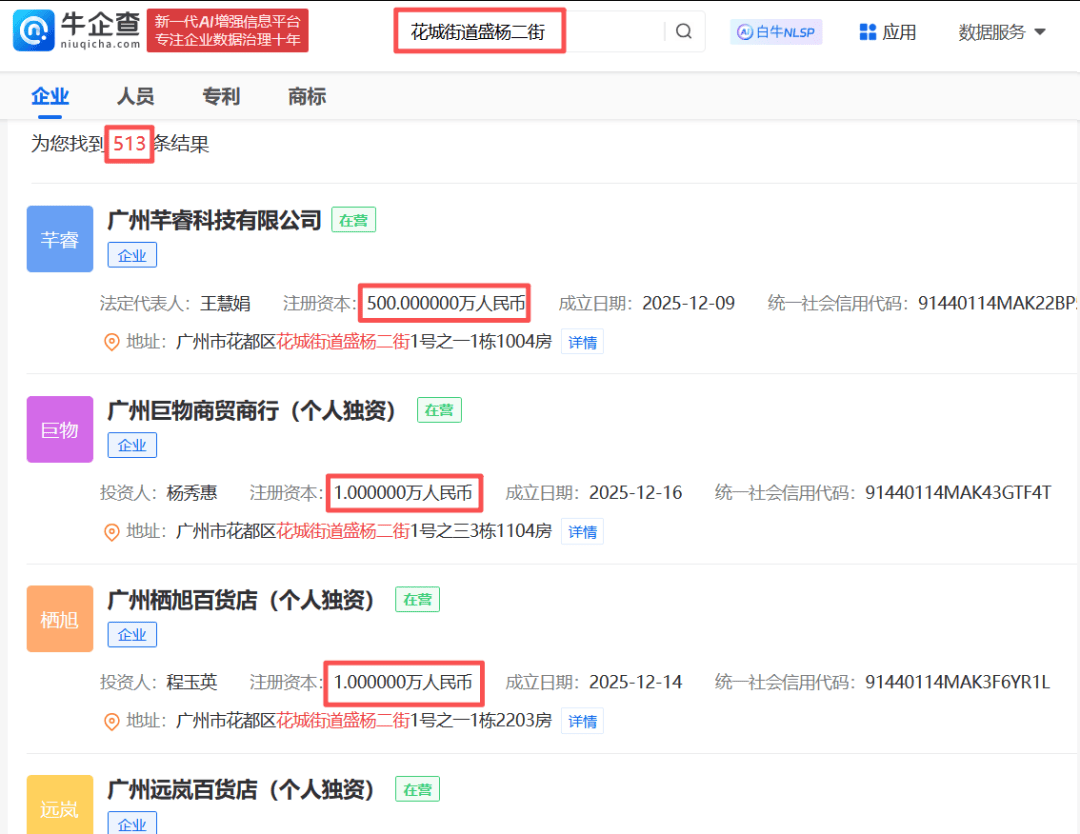Click the 栖旭 orange company avatar
1080x834 pixels.
[x=59, y=618]
